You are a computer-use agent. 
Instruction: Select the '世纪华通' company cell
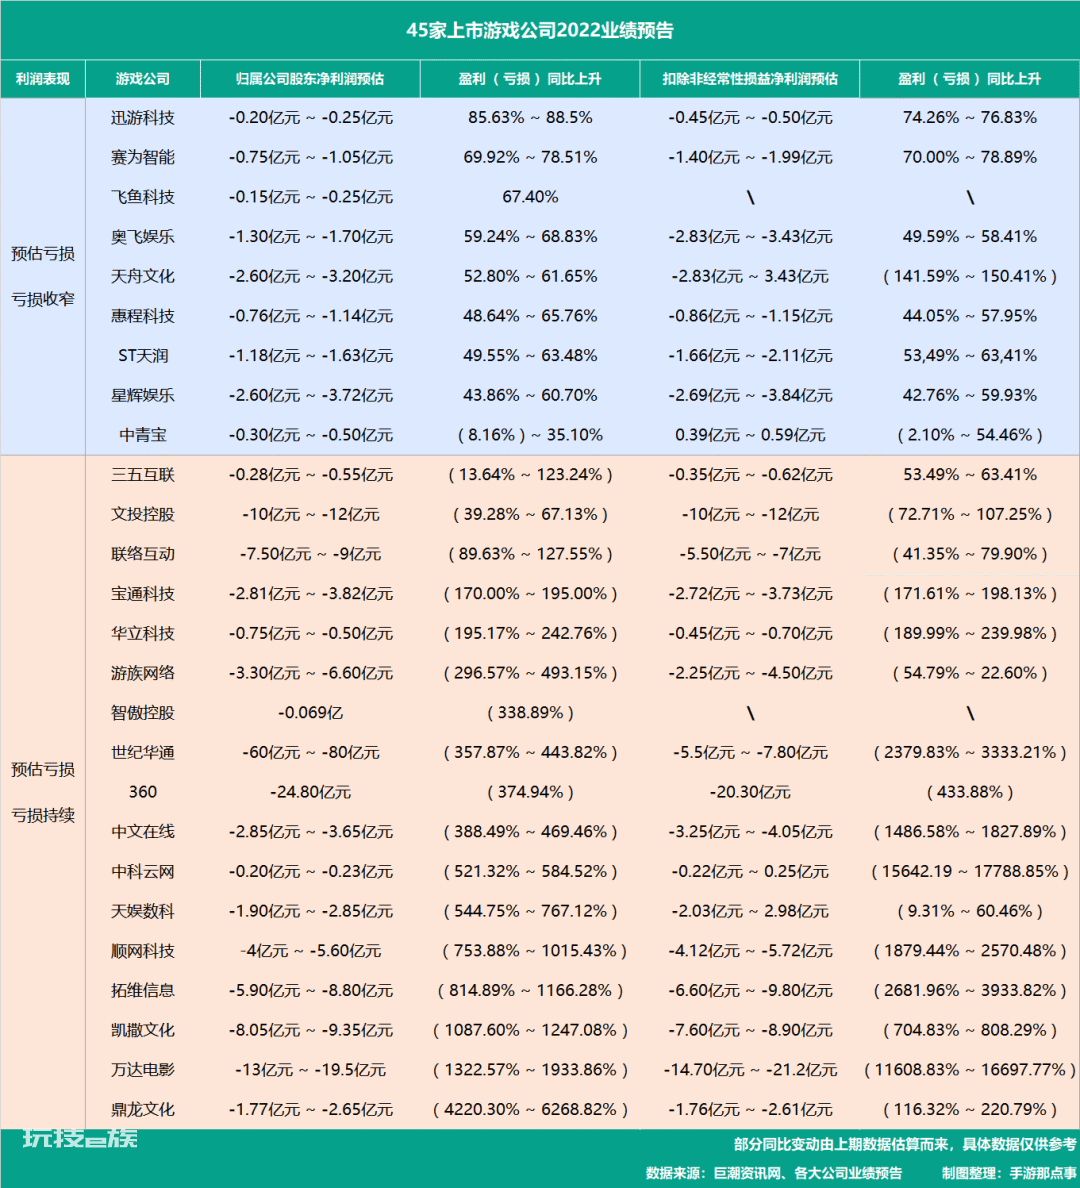tap(142, 752)
